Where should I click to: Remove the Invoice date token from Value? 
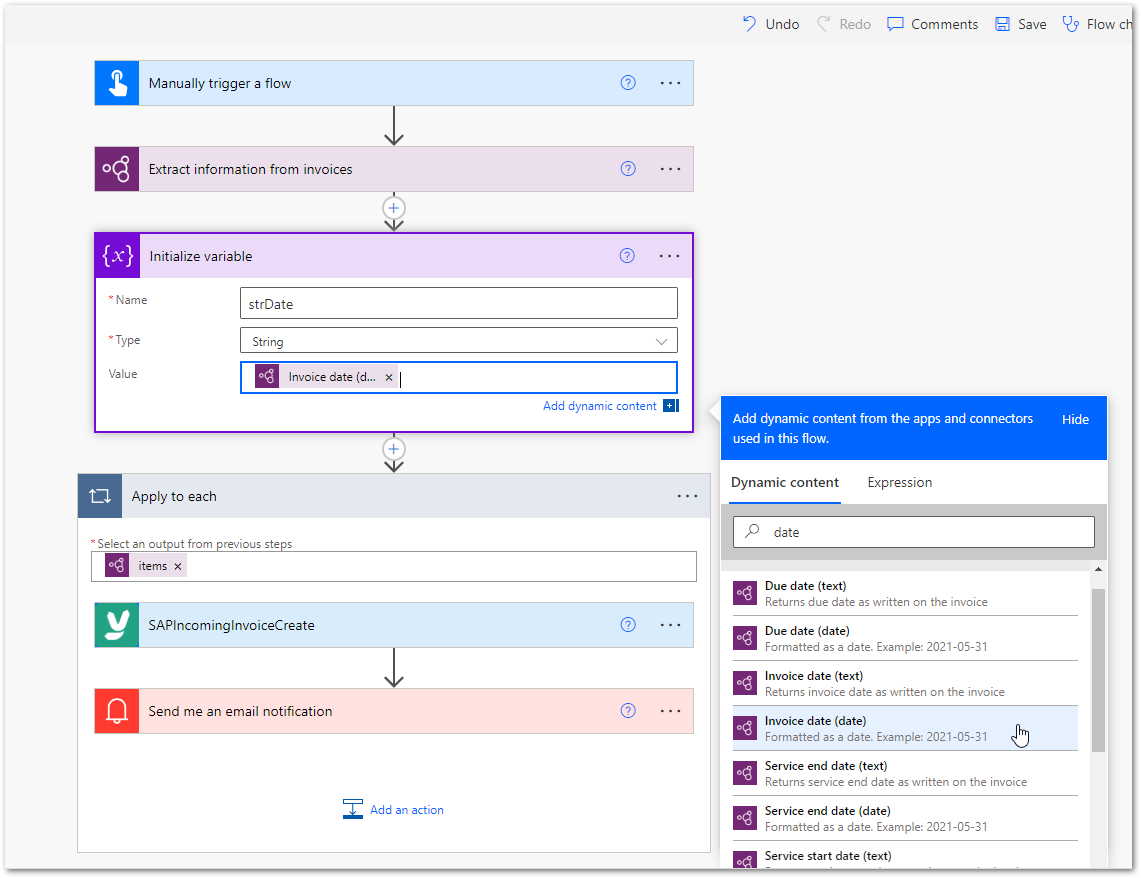(x=389, y=378)
